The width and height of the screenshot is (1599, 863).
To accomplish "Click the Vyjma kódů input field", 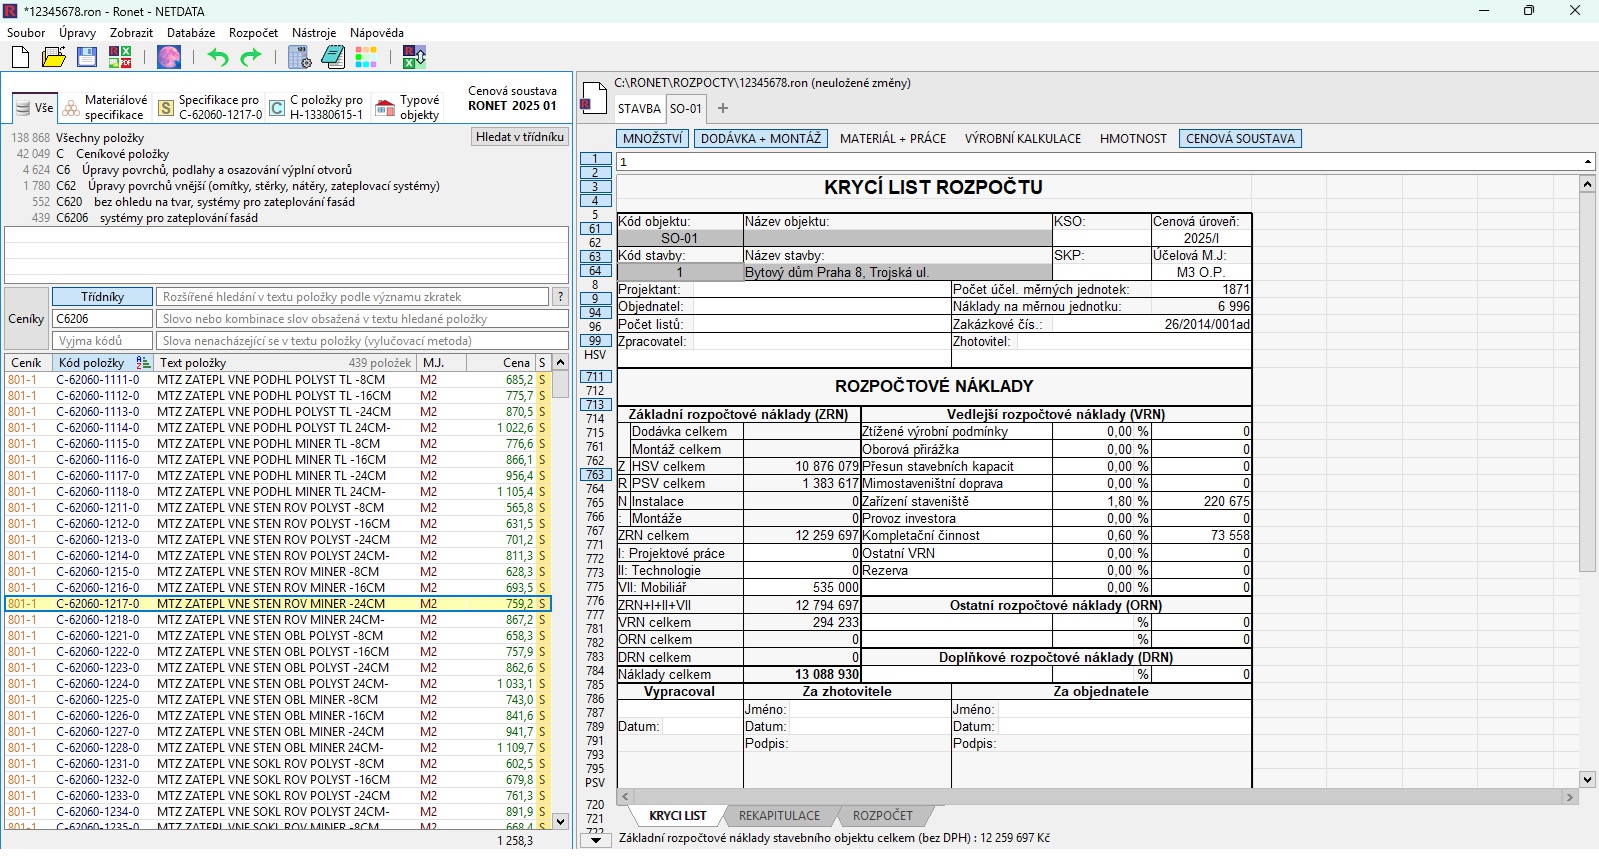I will coord(103,341).
